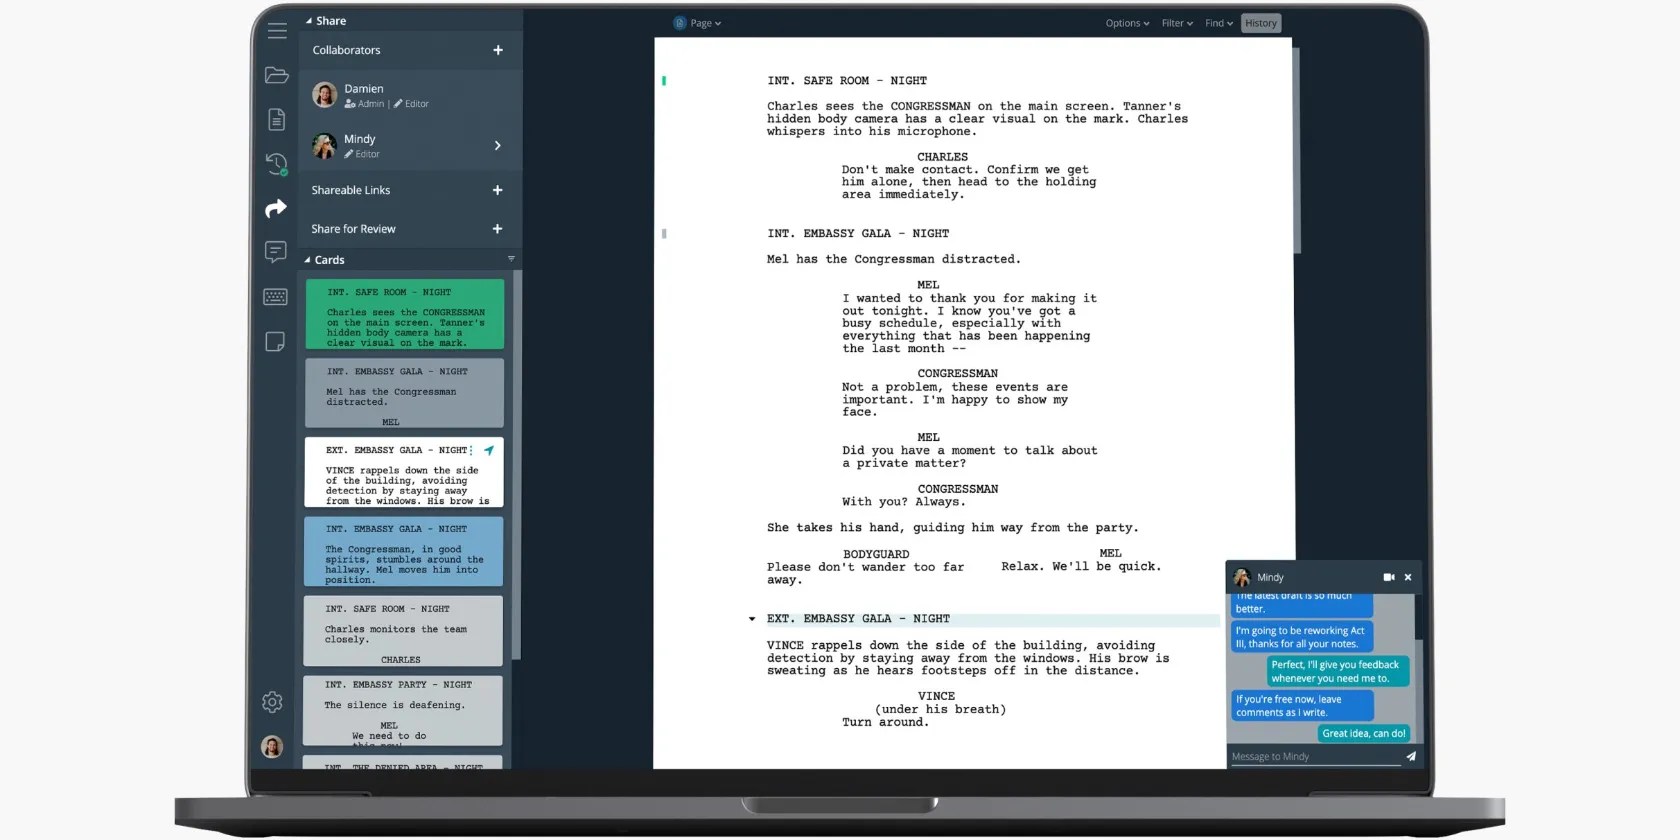The width and height of the screenshot is (1680, 840).
Task: Click the green scene marker beside INT. SAFE ROOM
Action: (664, 81)
